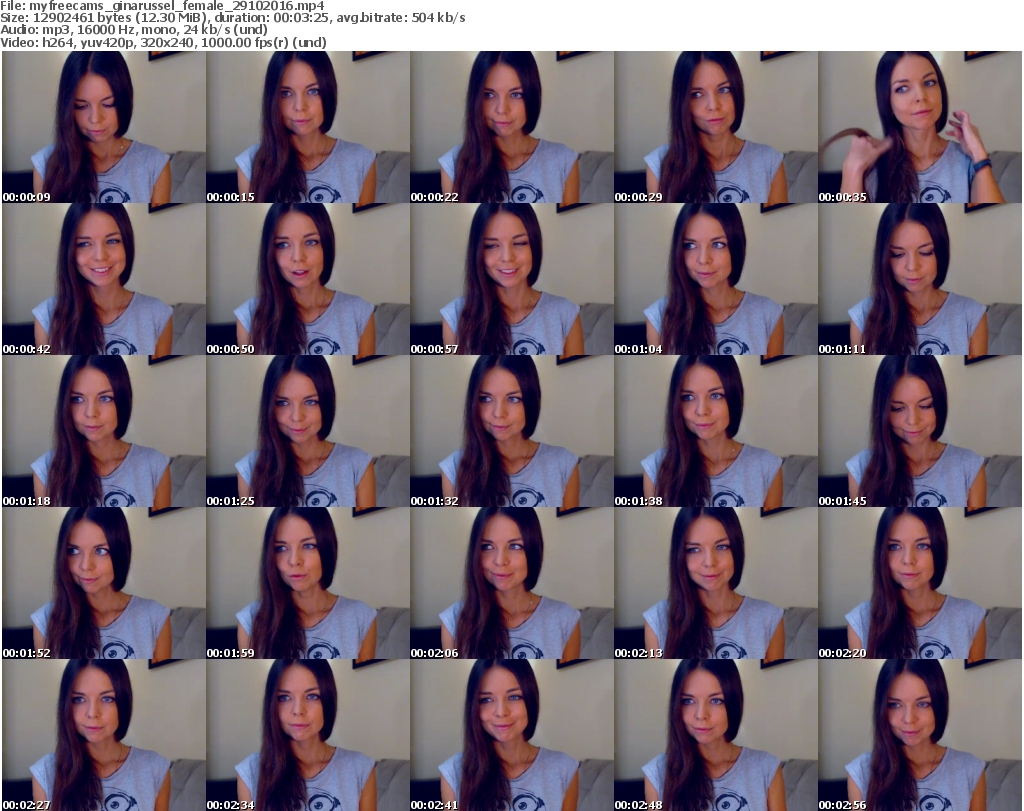Open the frame stamped 00:00:50
This screenshot has width=1024, height=811.
[308, 279]
